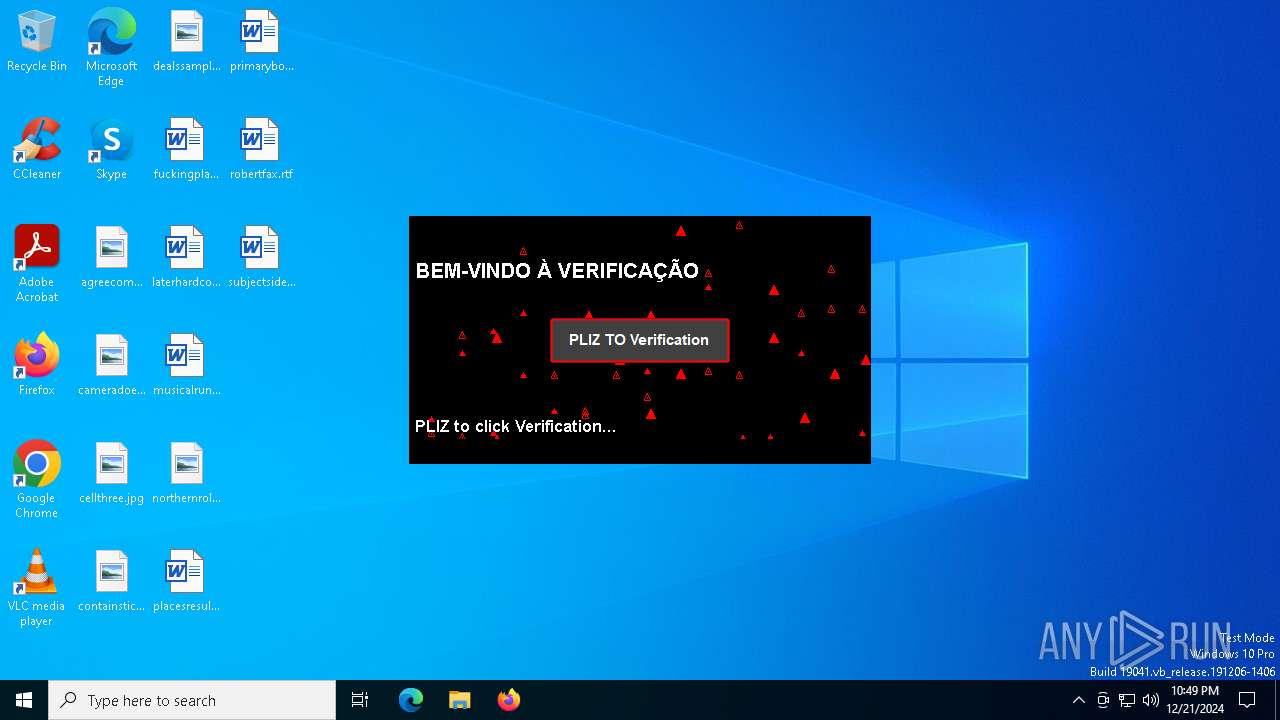Click the PLIZ to click Verification text
1280x720 pixels.
[x=515, y=427]
